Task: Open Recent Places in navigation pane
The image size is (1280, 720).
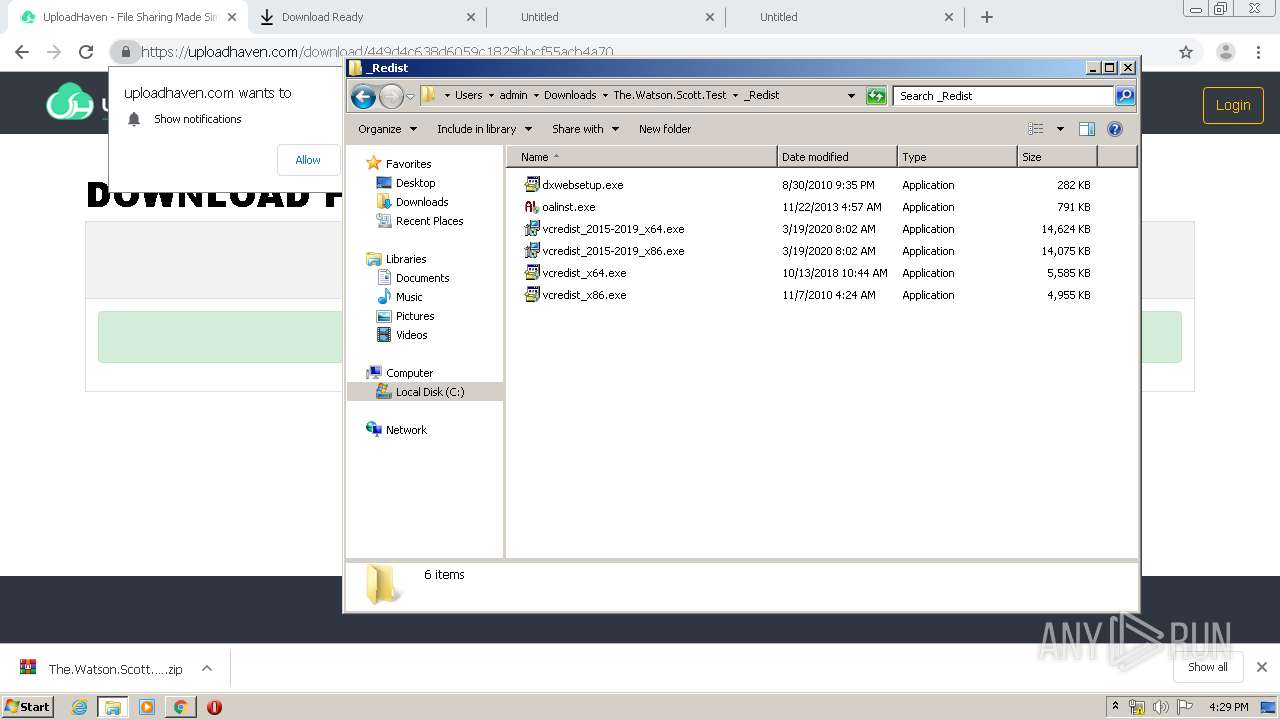Action: (429, 221)
